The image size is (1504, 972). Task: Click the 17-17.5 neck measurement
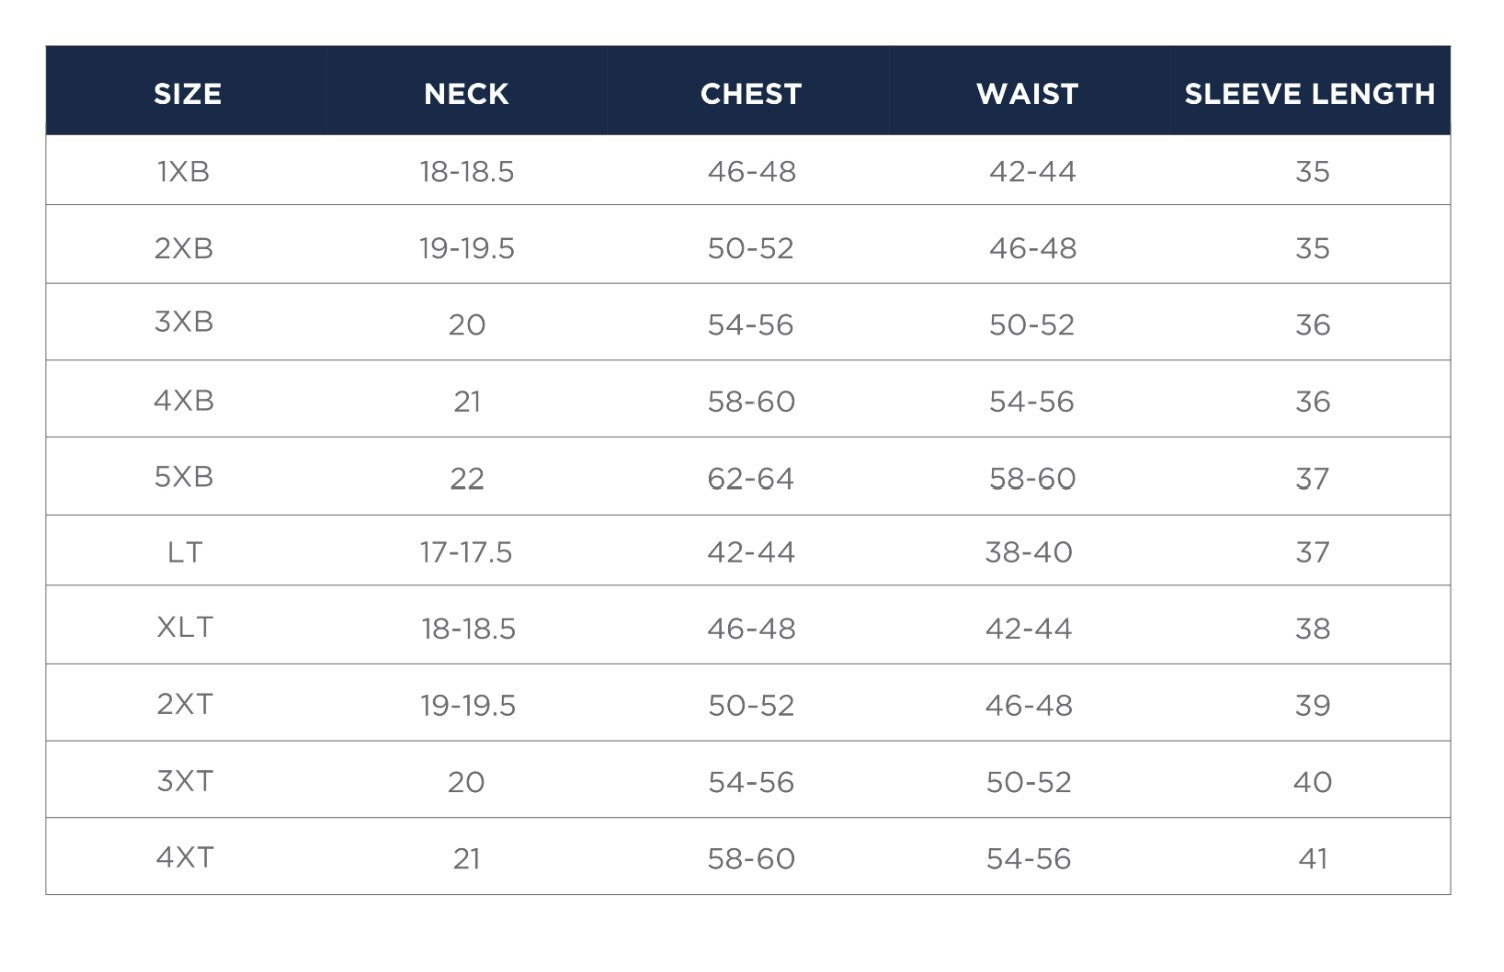[x=466, y=552]
